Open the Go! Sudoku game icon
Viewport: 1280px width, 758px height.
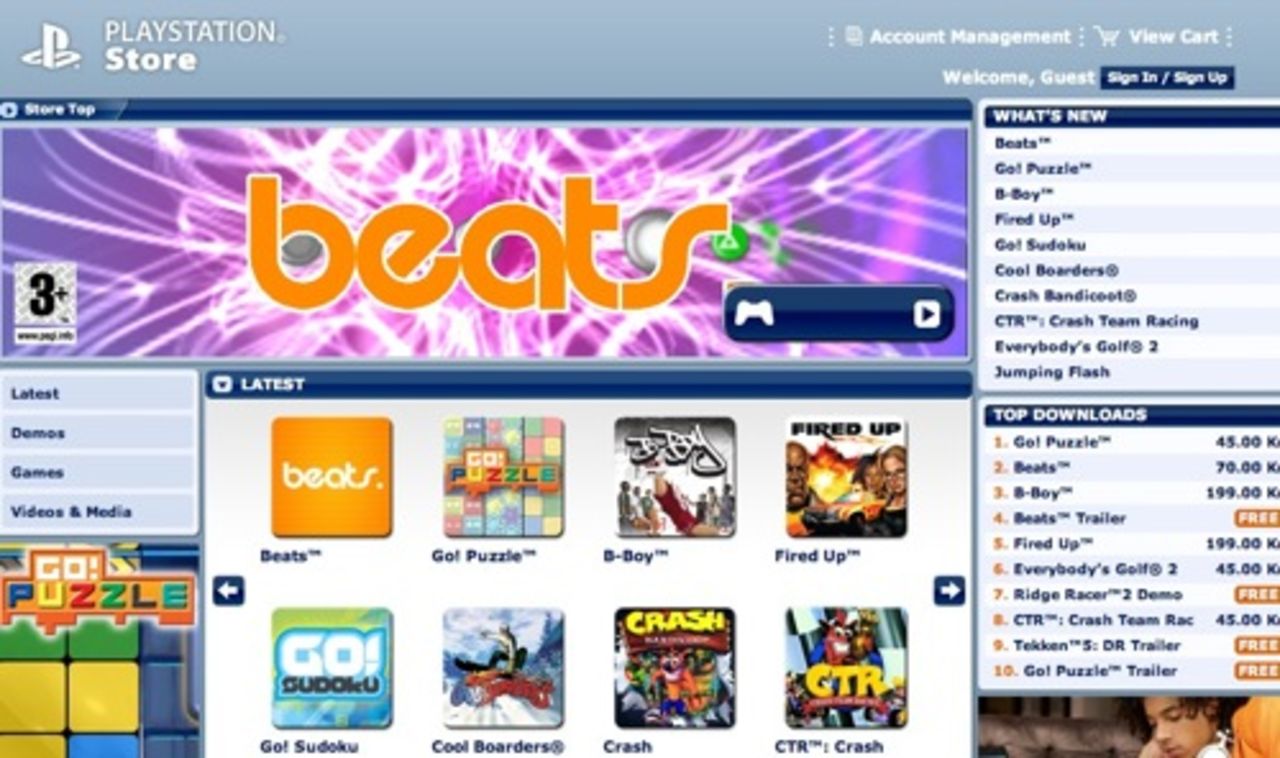[x=332, y=668]
